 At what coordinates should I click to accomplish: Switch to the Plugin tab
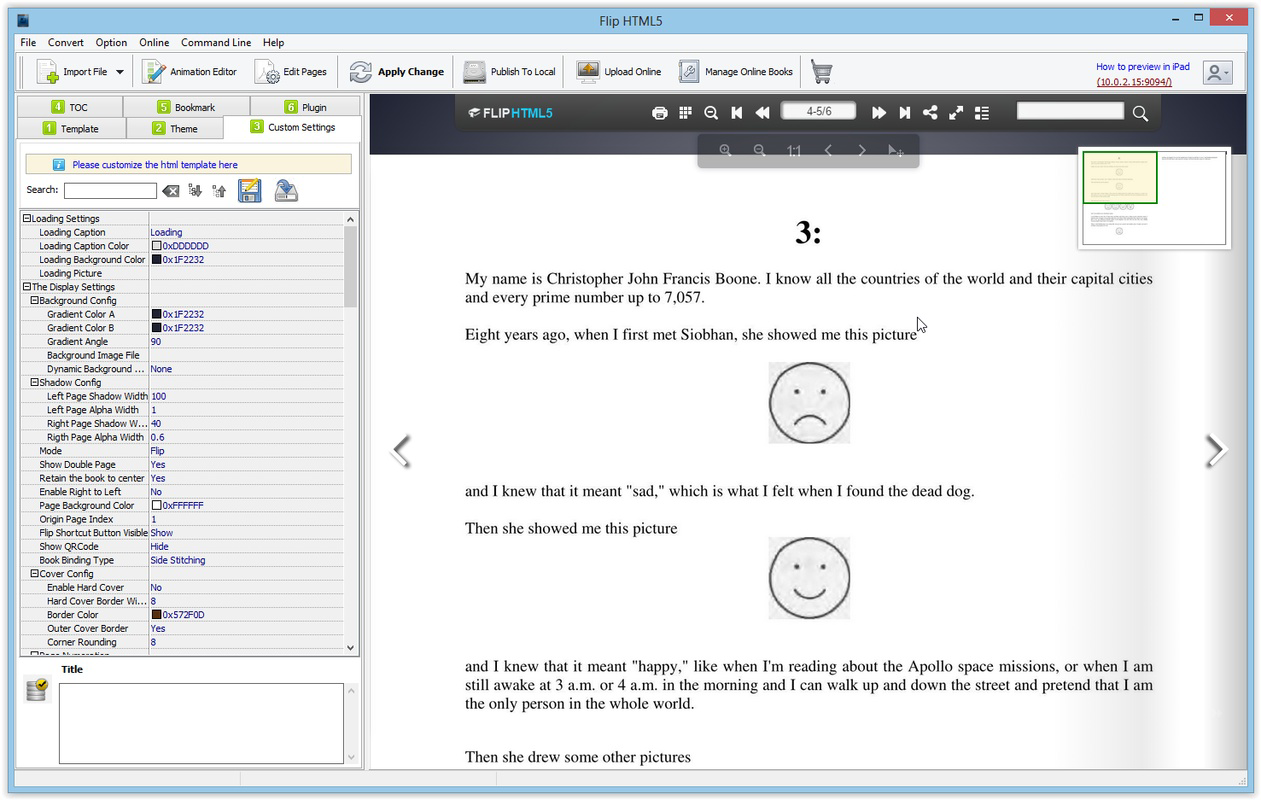[x=305, y=107]
